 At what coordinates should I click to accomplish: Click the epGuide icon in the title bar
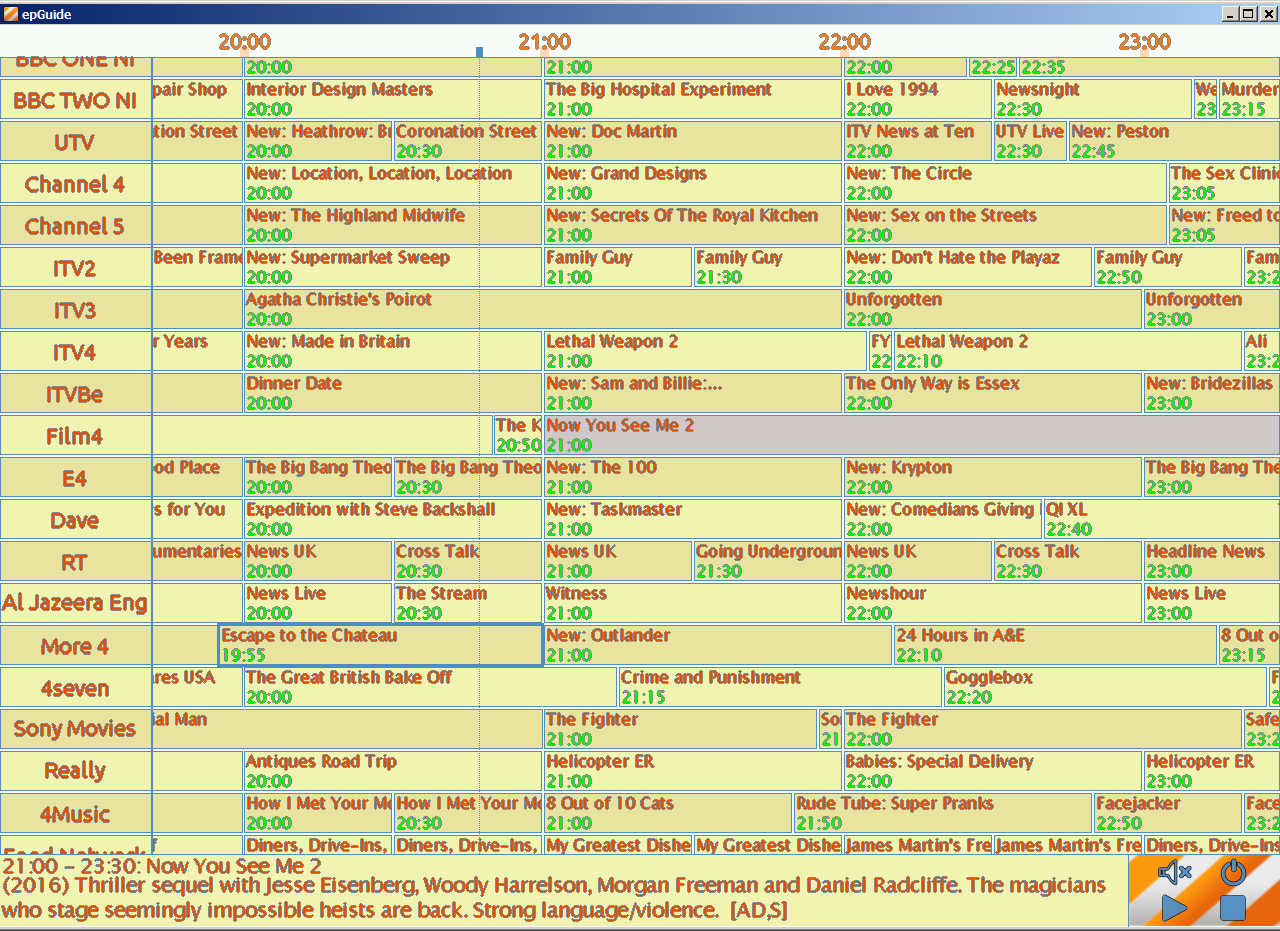coord(10,14)
